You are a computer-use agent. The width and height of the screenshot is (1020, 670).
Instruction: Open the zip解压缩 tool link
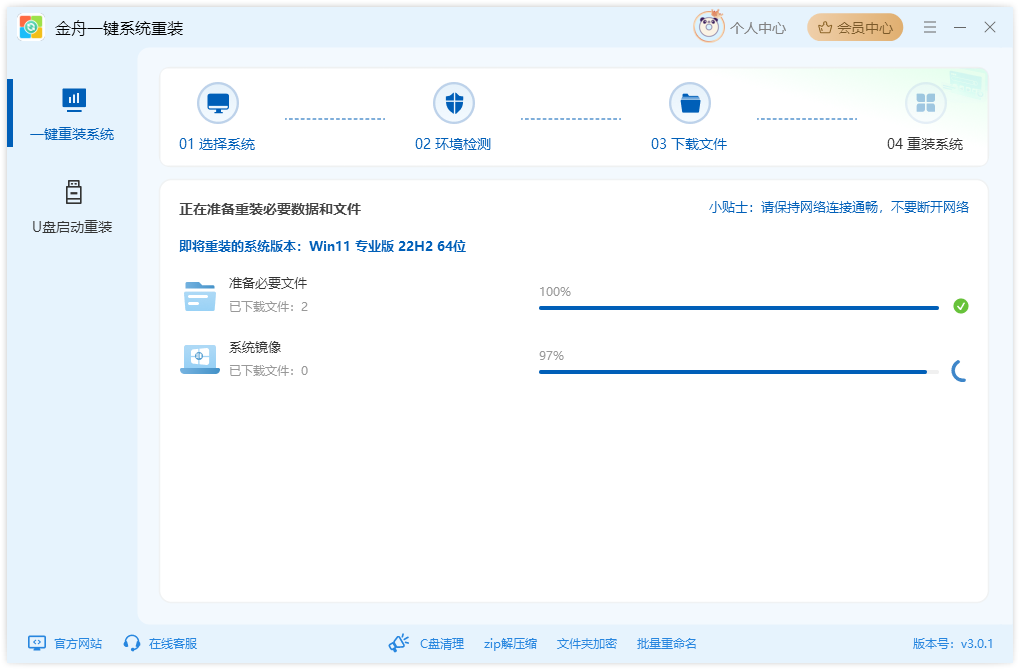coord(511,644)
